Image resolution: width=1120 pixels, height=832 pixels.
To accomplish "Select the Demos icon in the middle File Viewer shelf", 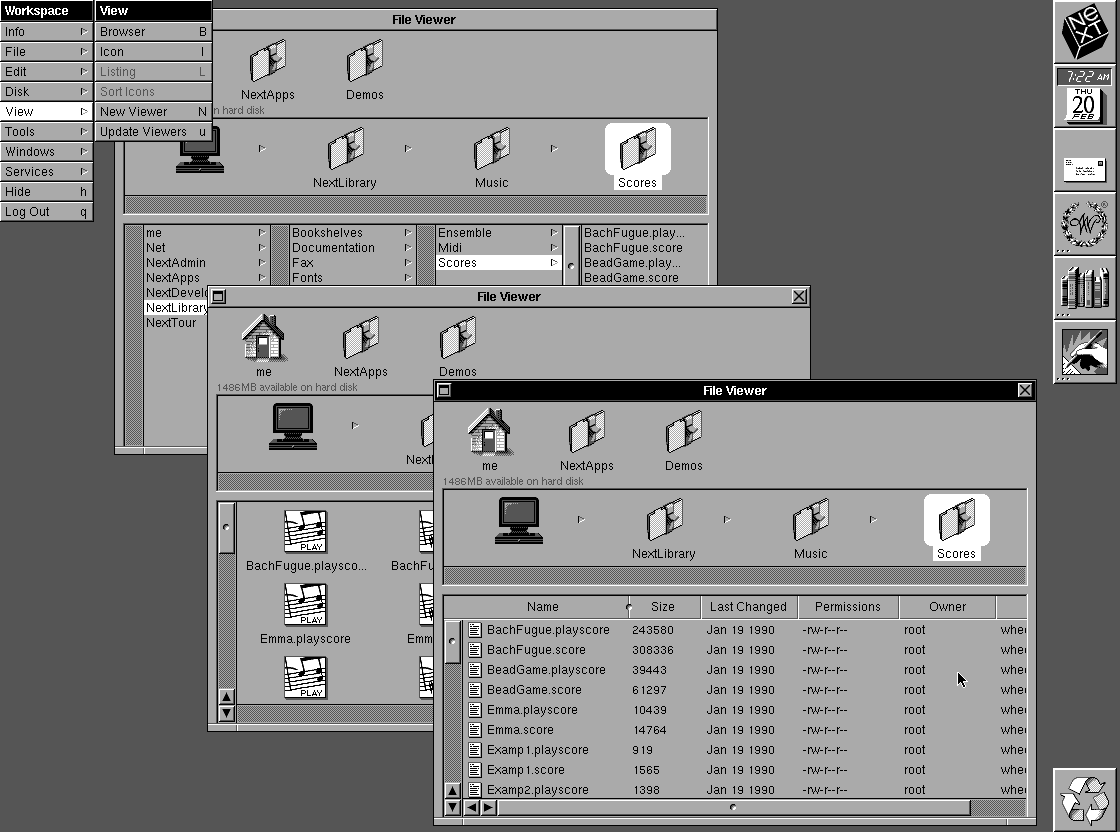I will 458,346.
